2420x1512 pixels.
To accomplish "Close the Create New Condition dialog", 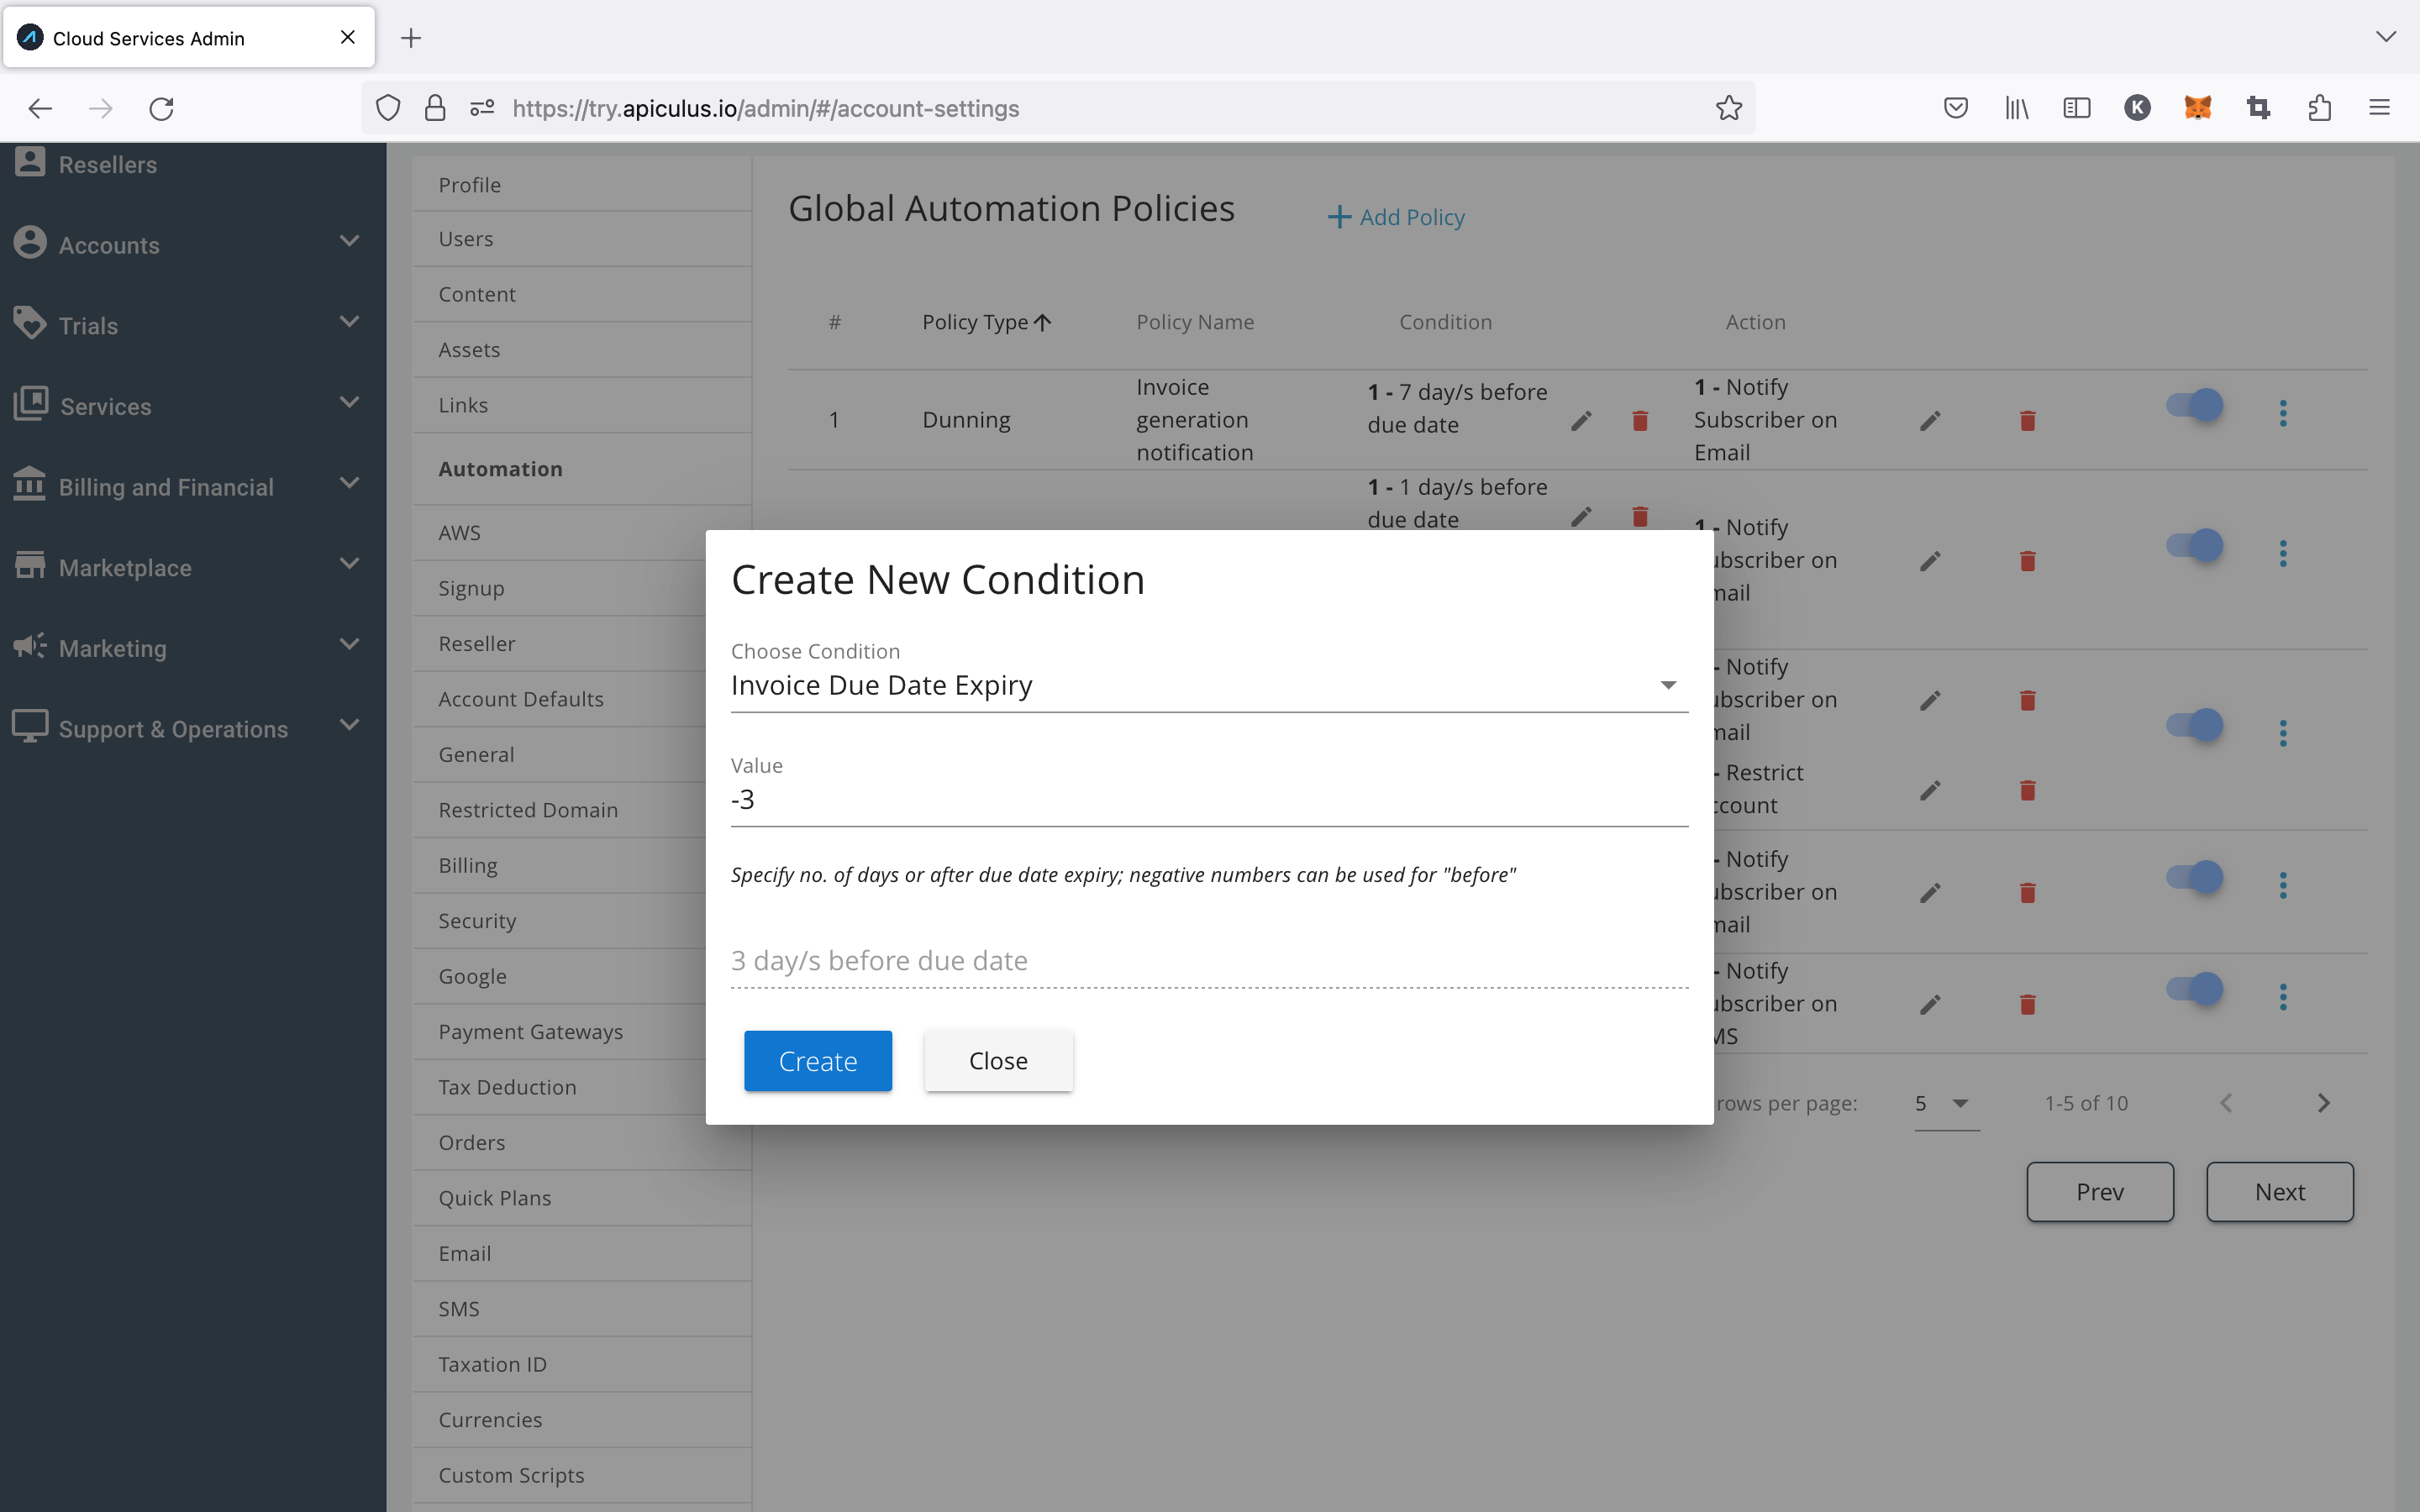I will click(x=997, y=1061).
